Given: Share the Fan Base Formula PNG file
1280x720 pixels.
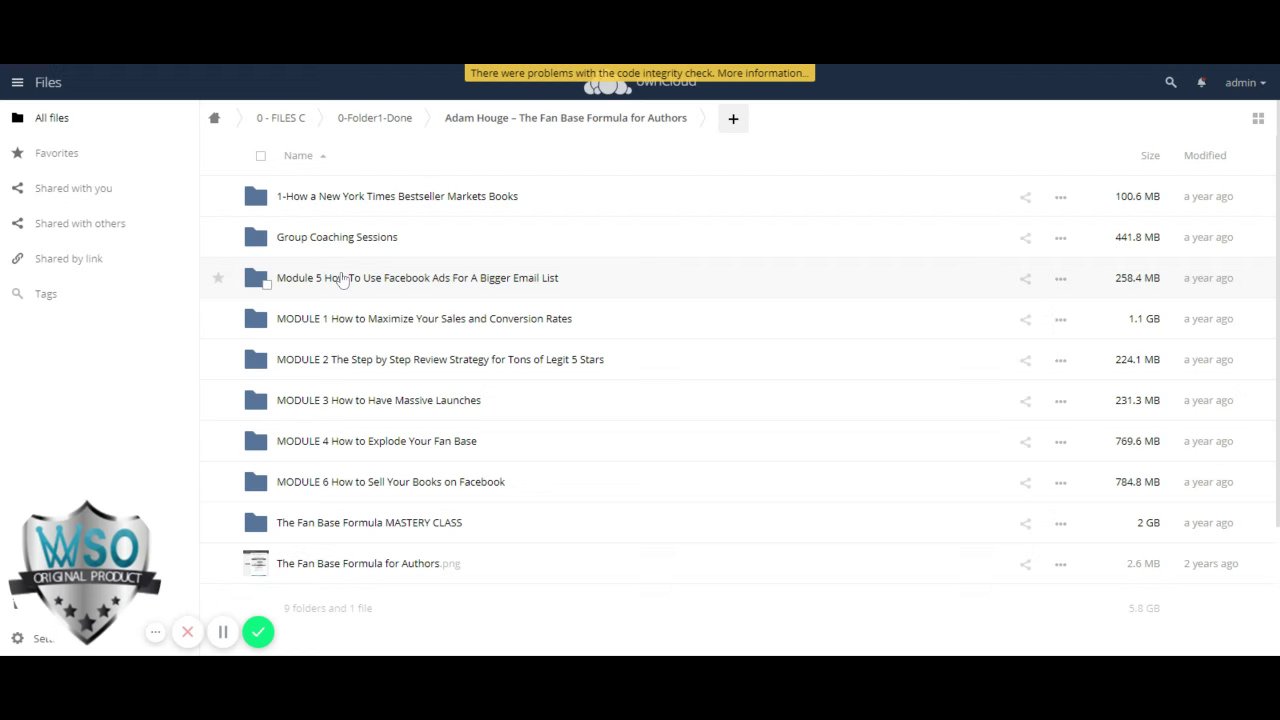Looking at the screenshot, I should click(1025, 565).
